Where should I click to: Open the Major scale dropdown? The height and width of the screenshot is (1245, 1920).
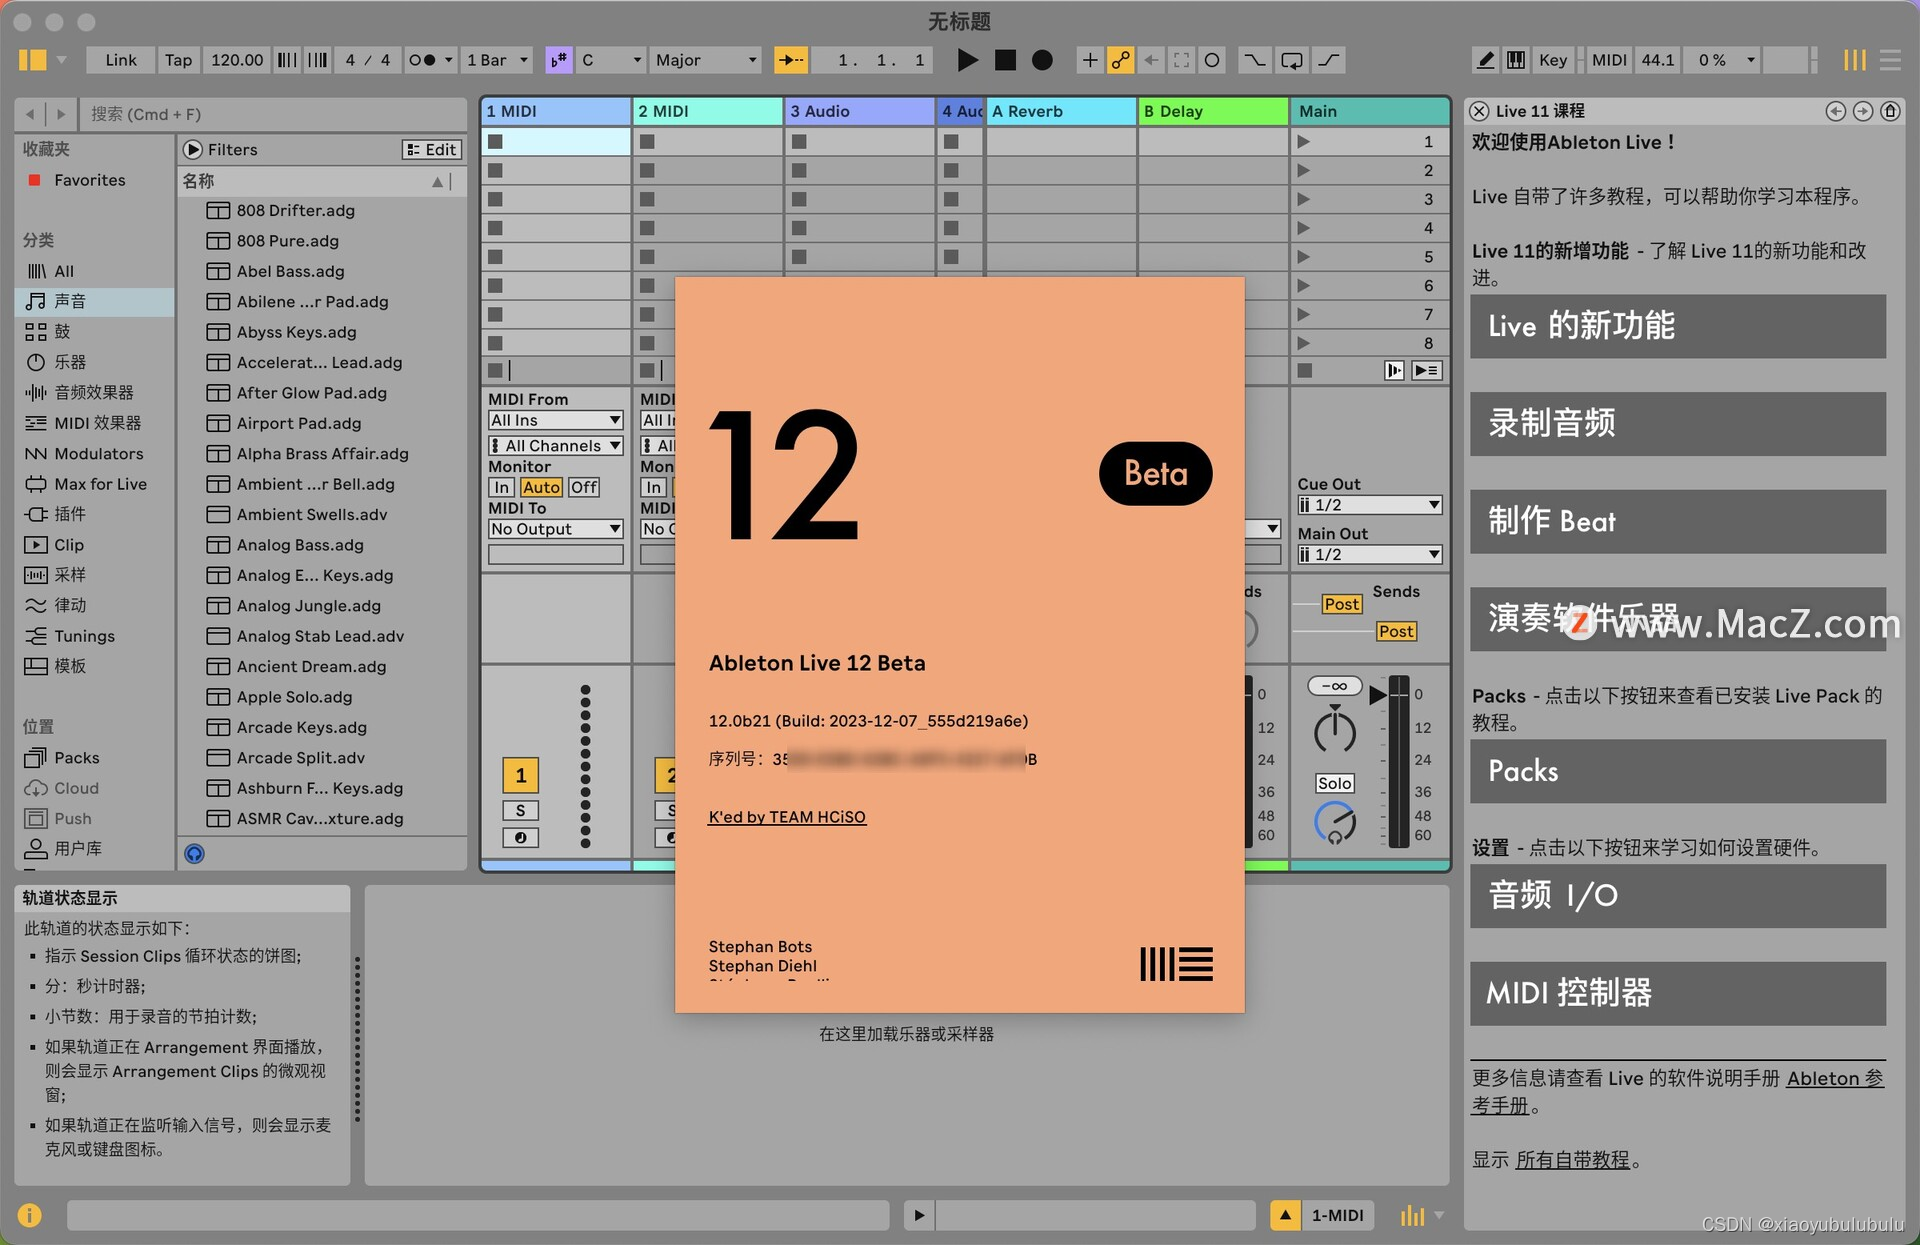coord(705,60)
